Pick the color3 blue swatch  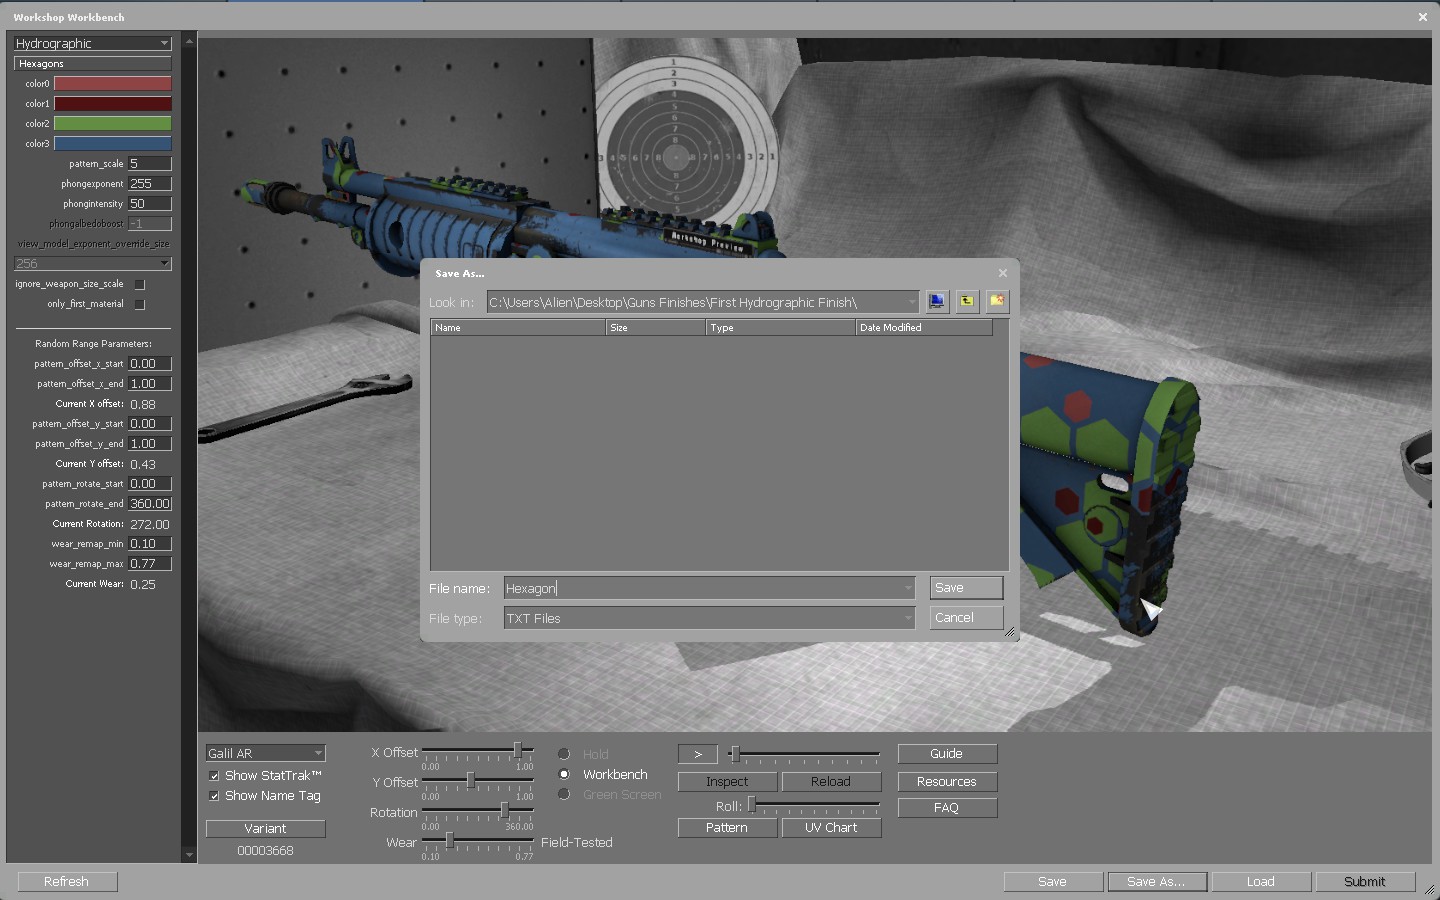click(x=112, y=144)
